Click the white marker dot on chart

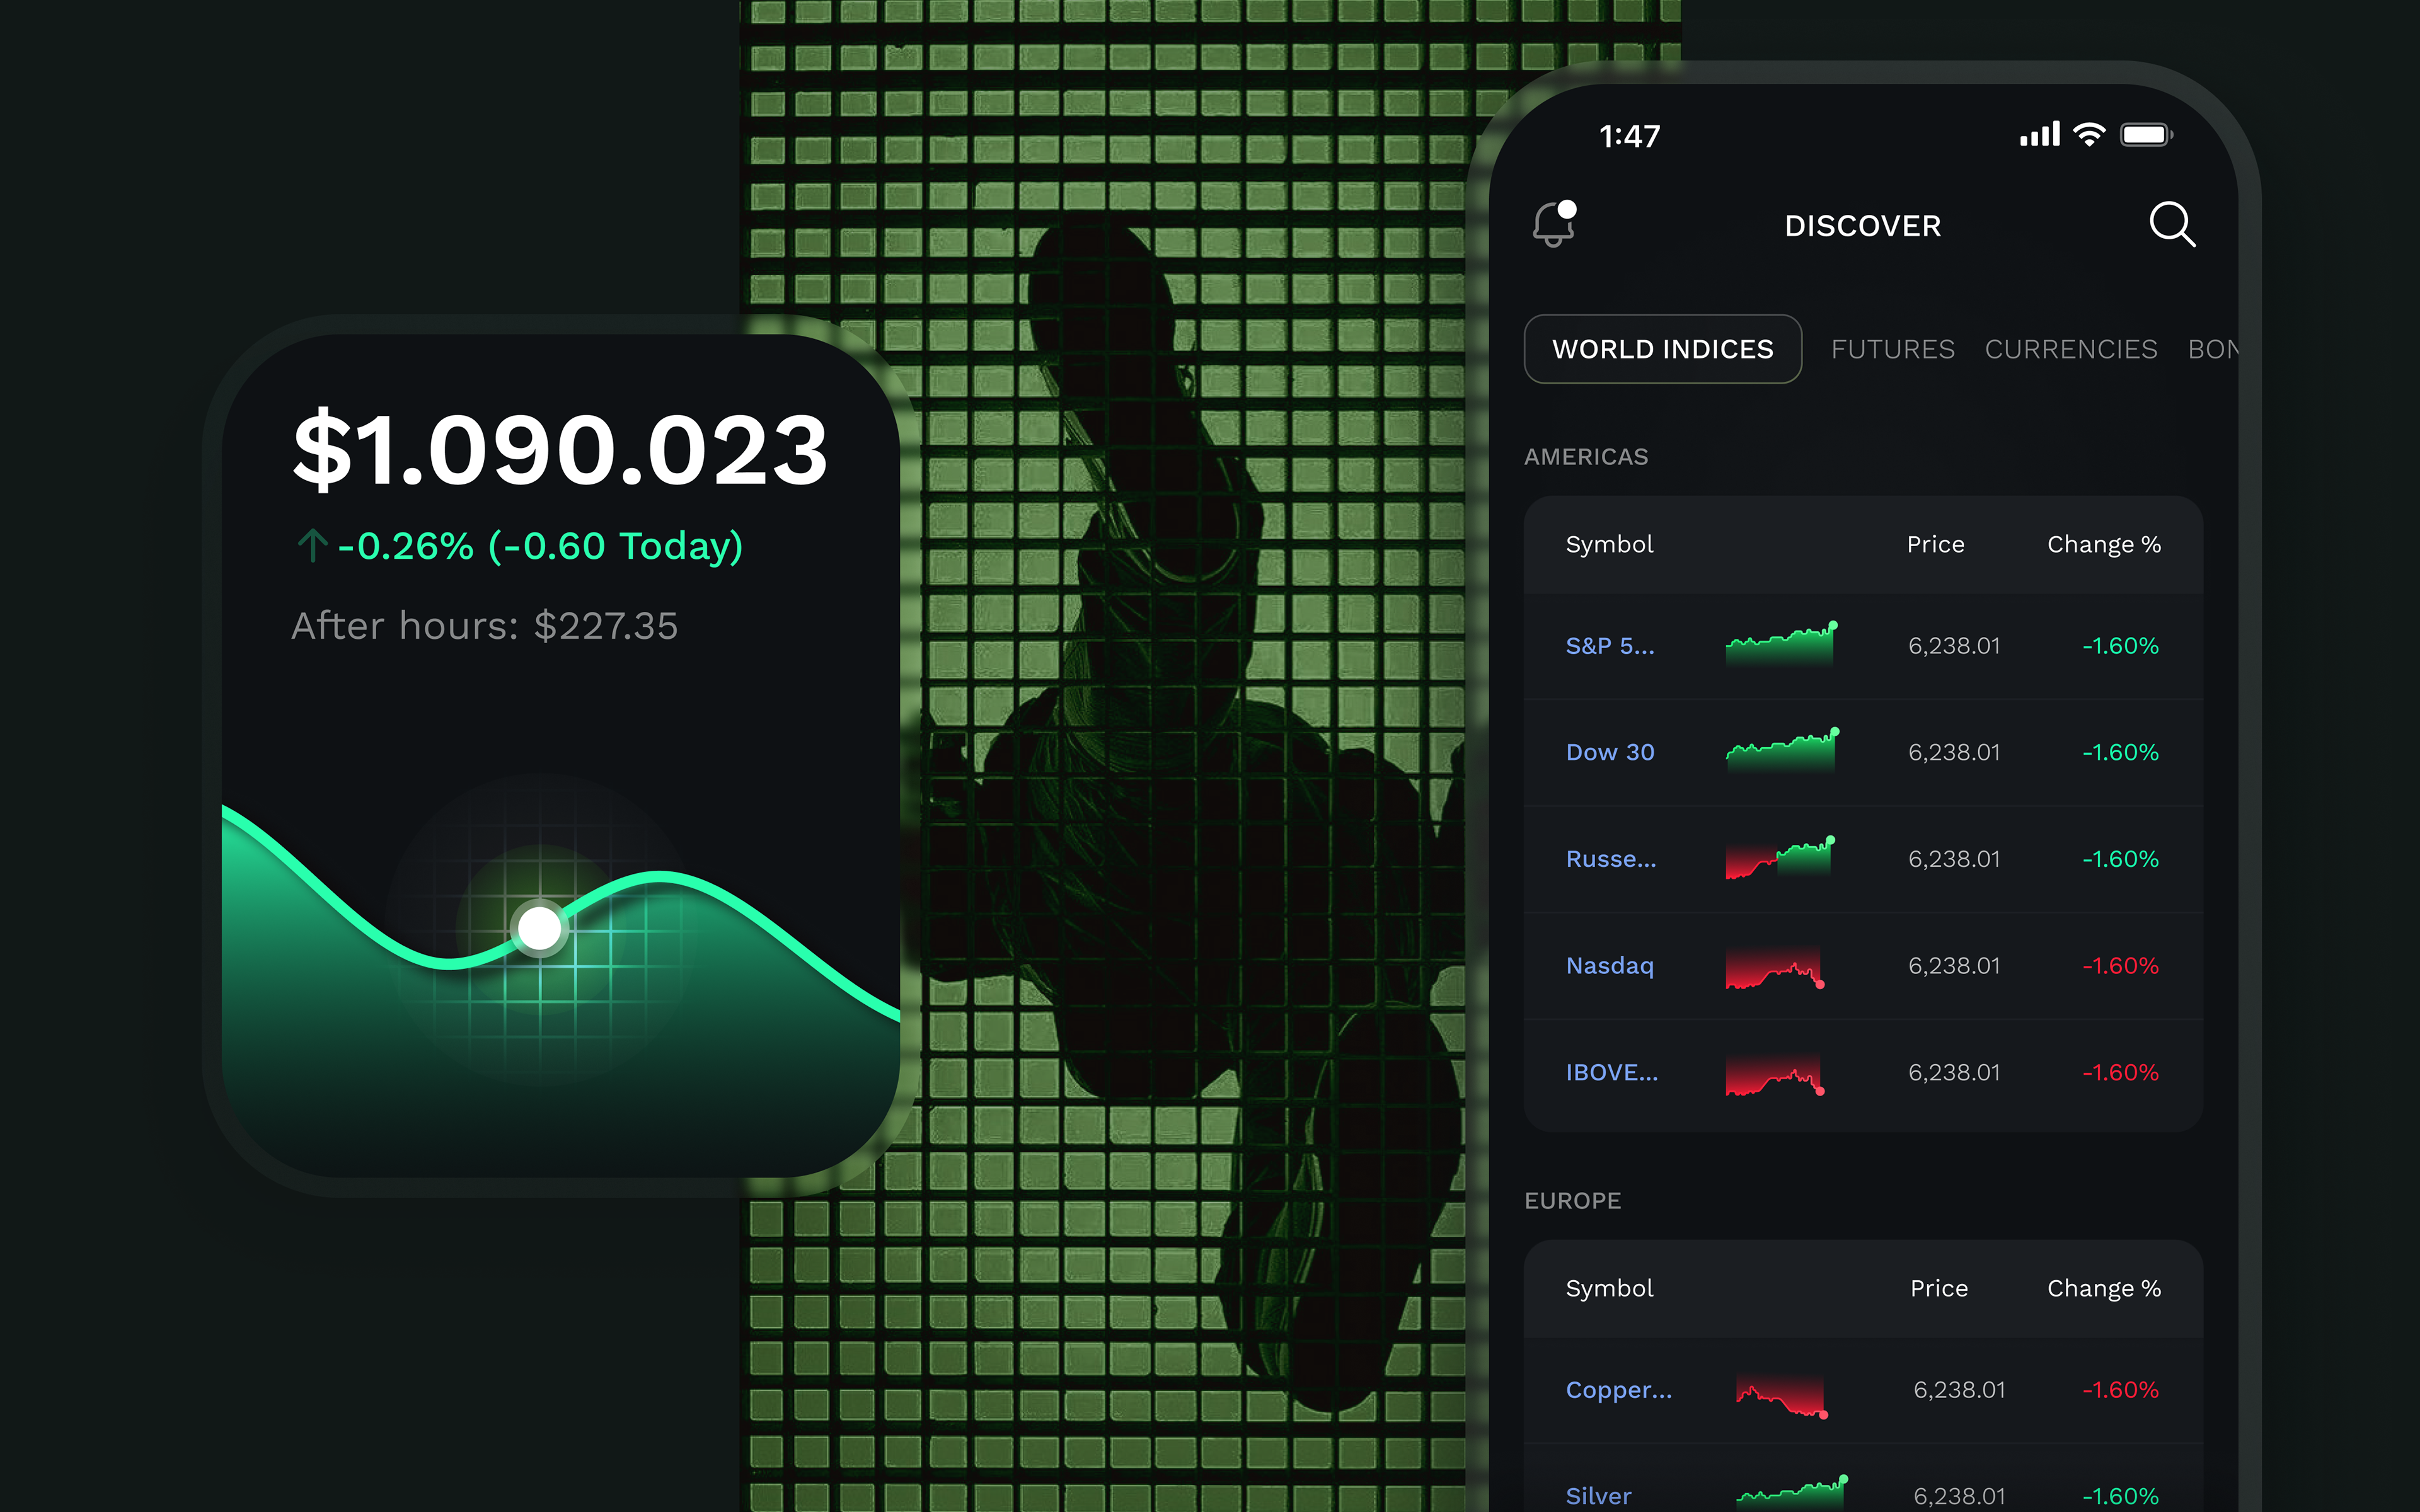(540, 928)
